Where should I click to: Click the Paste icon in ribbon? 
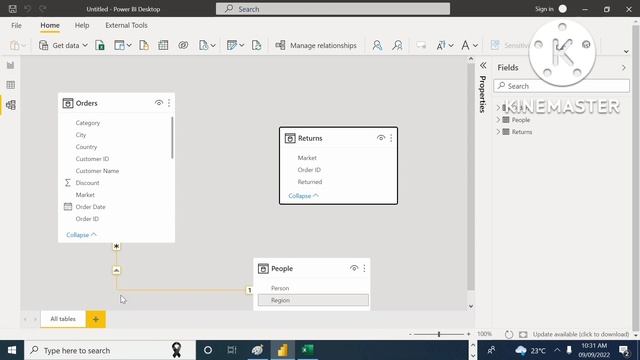click(15, 45)
